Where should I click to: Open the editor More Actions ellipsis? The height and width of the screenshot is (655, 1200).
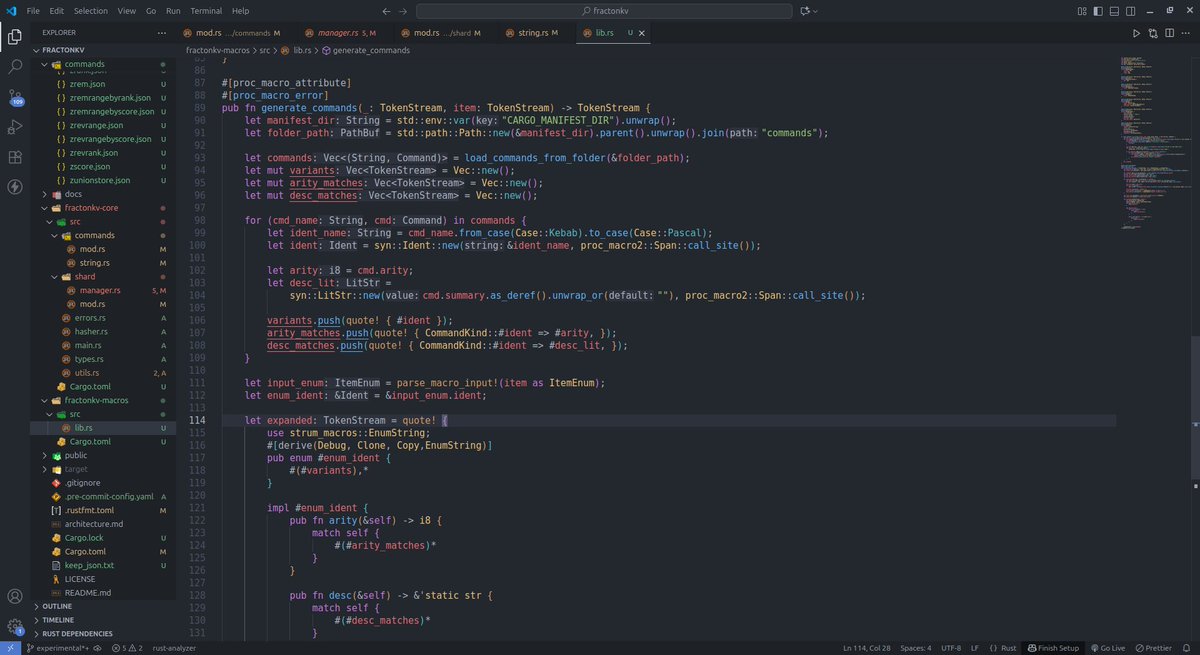[1184, 33]
